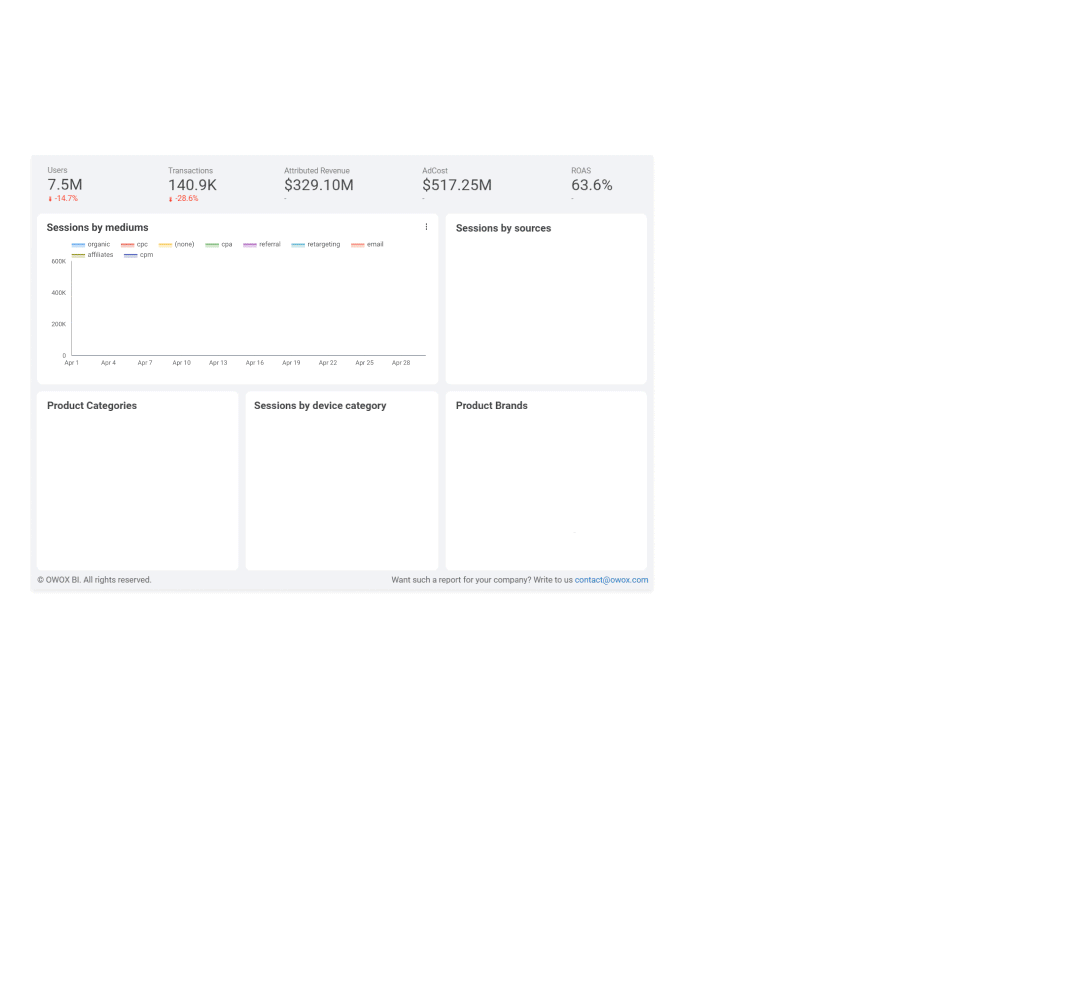1086x982 pixels.
Task: Click the Sessions by device category title
Action: [x=320, y=406]
